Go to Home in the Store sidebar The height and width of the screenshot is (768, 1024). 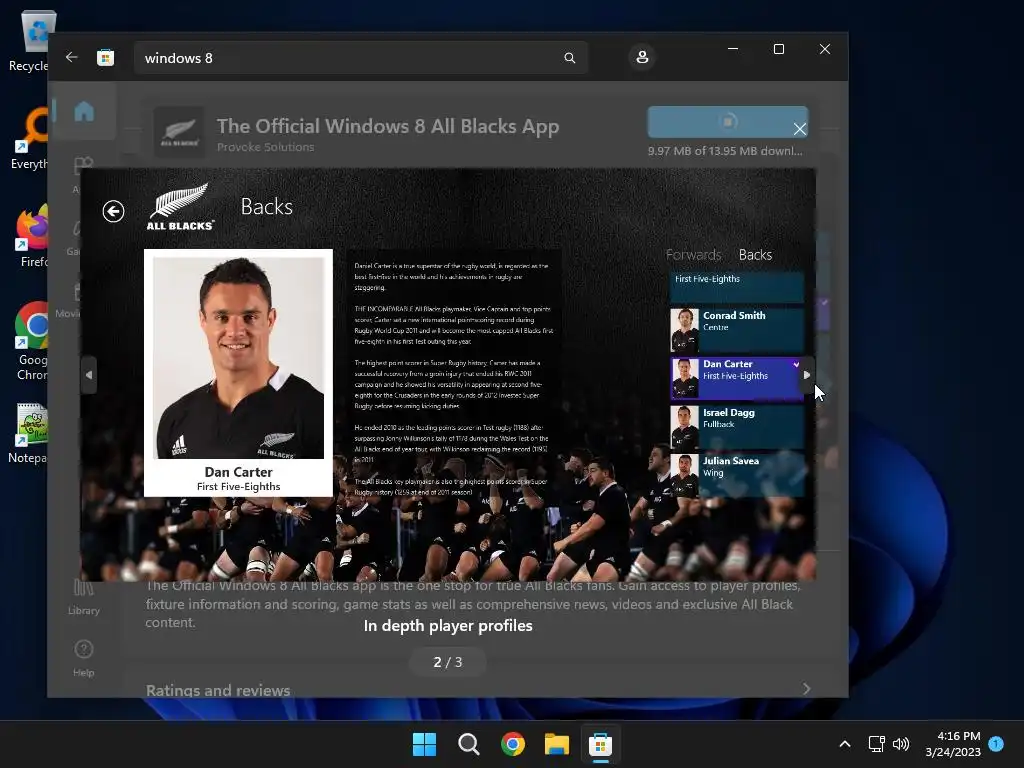[x=84, y=111]
